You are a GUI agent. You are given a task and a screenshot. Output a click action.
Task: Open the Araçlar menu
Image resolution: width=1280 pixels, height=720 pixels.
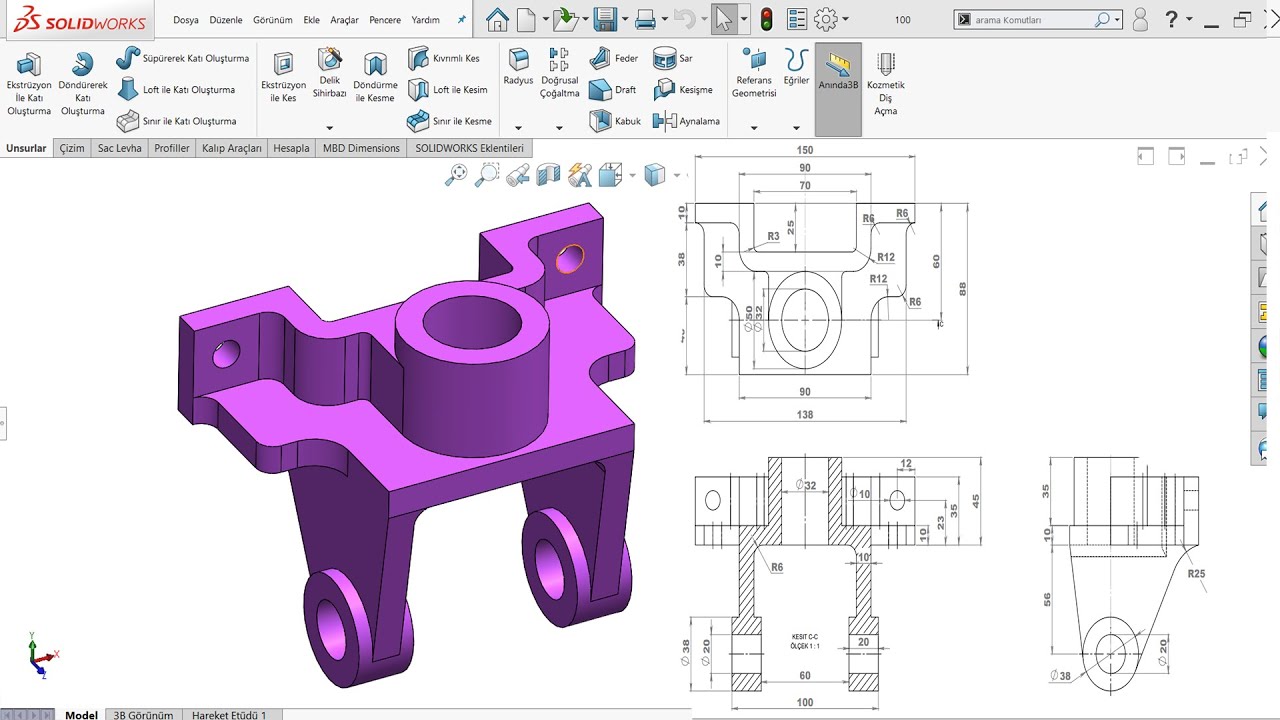tap(345, 20)
